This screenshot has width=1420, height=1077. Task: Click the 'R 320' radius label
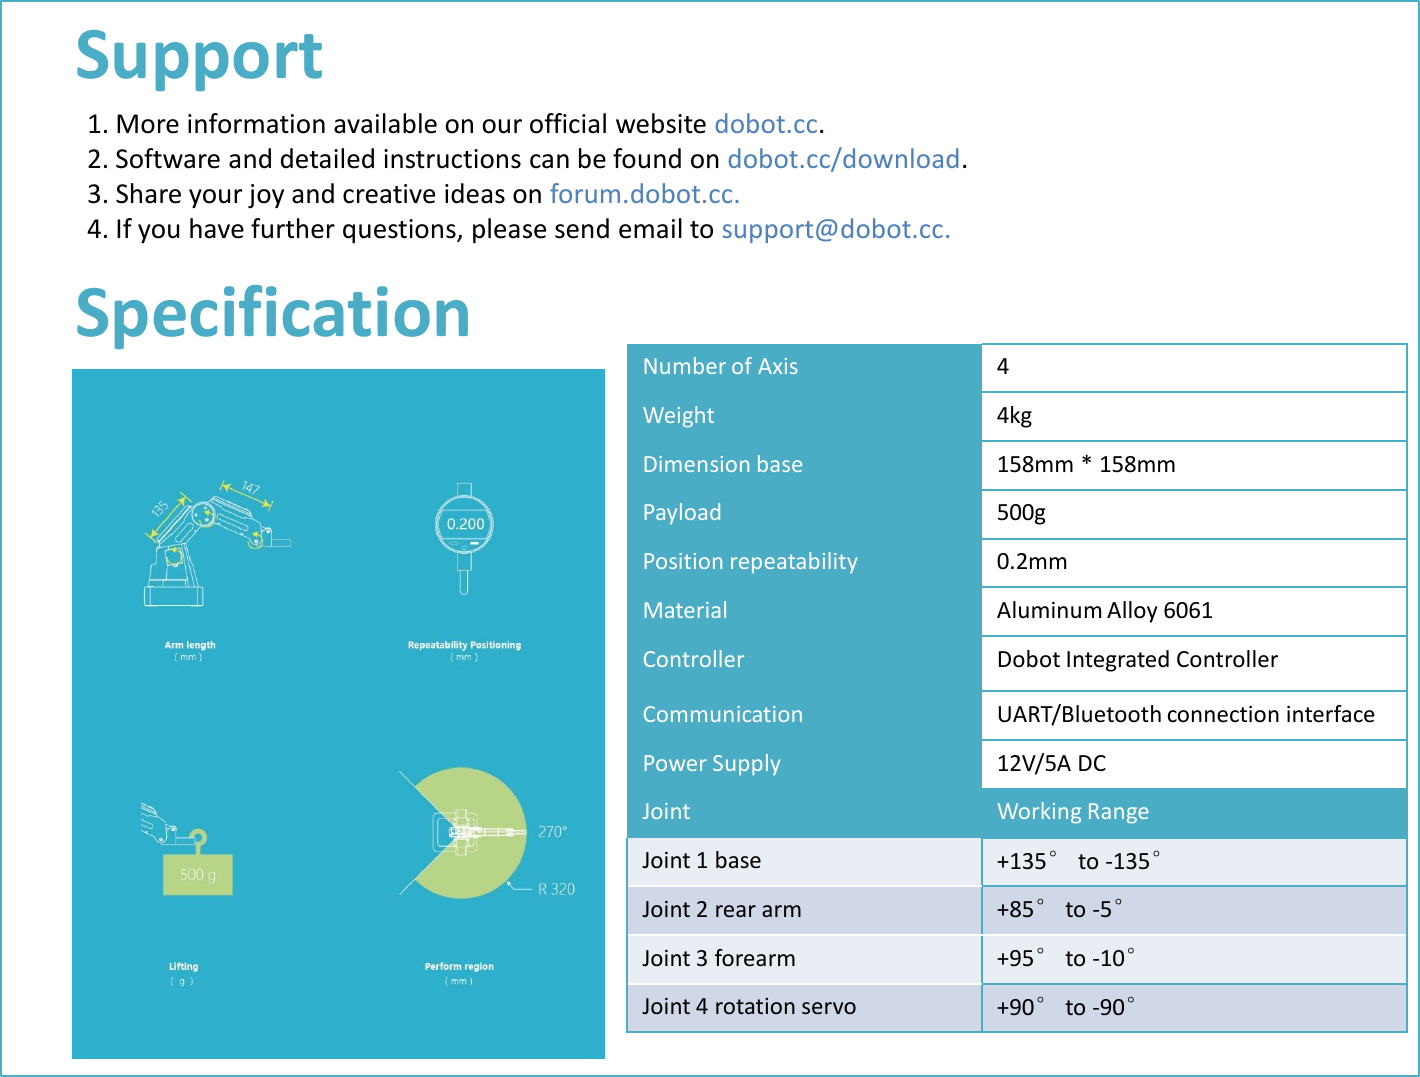tap(556, 889)
